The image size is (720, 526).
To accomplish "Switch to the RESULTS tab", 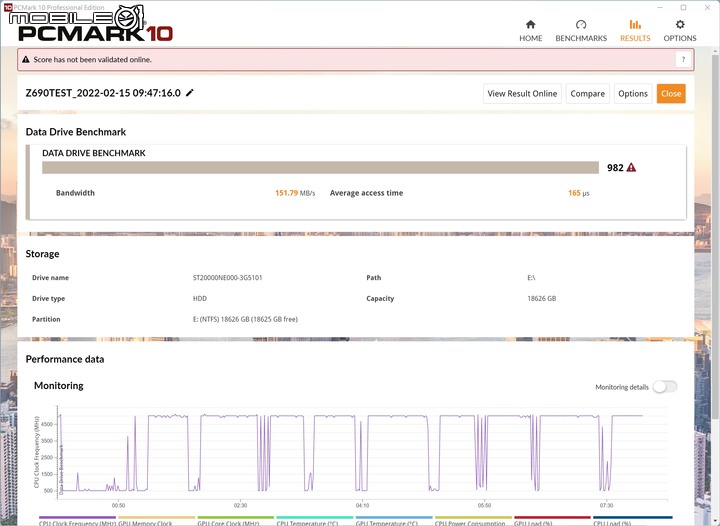I will click(635, 31).
